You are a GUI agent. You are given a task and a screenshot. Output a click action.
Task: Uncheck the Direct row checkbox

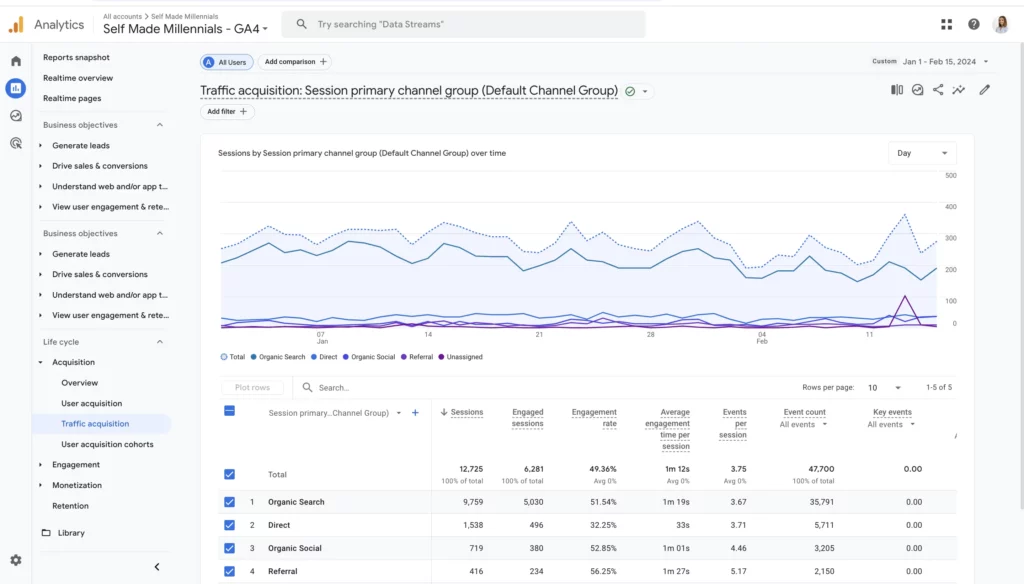pos(229,524)
